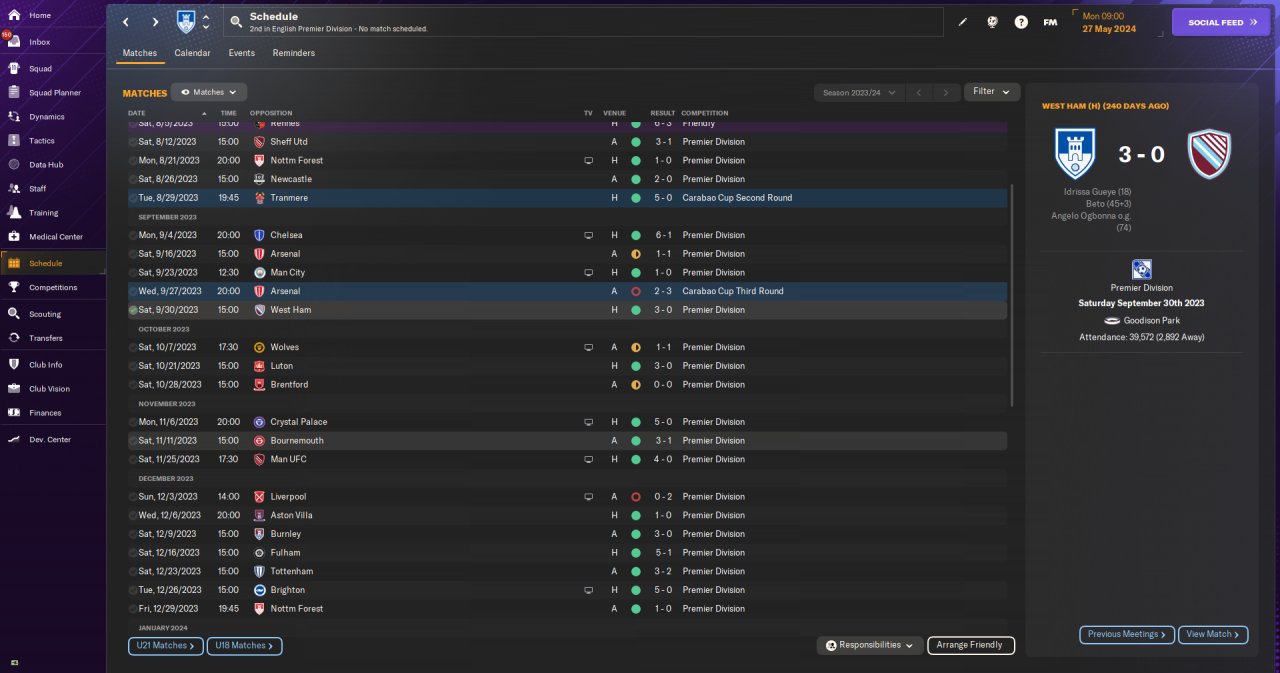Screen dimensions: 1280x673
Task: Select the Crystal Palace match row
Action: (567, 422)
